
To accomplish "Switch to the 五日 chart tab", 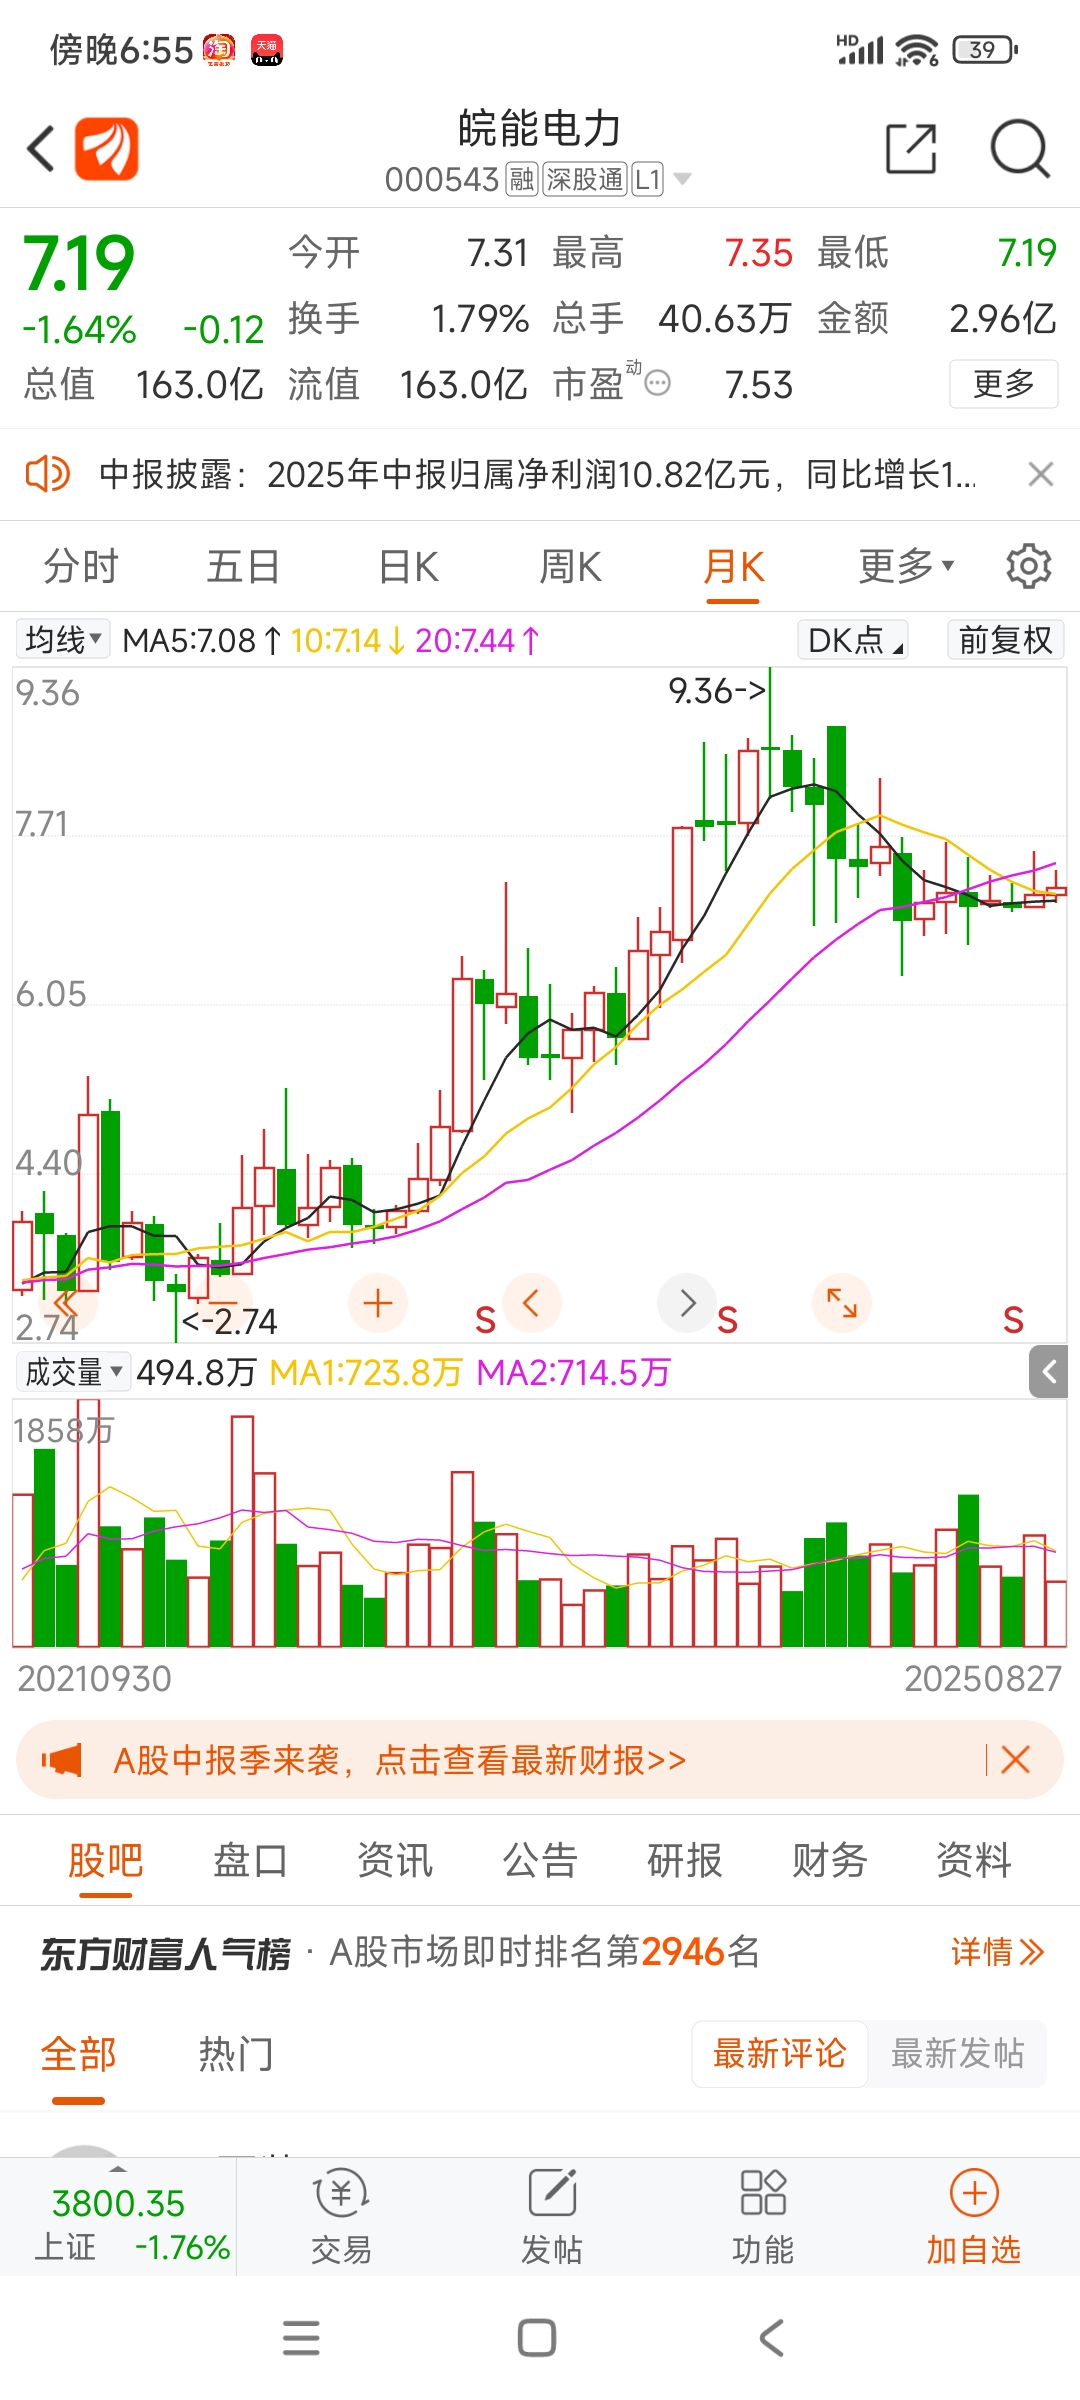I will [x=243, y=567].
